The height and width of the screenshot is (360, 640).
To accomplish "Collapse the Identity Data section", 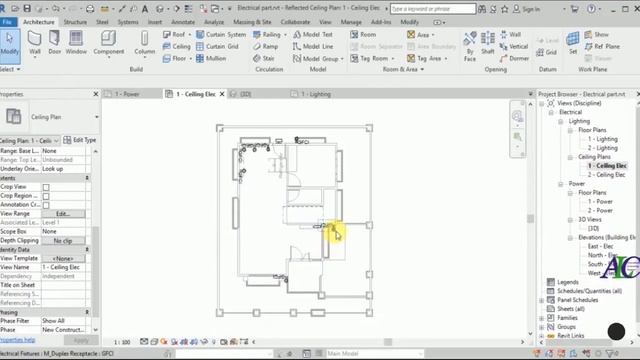I will click(x=87, y=249).
